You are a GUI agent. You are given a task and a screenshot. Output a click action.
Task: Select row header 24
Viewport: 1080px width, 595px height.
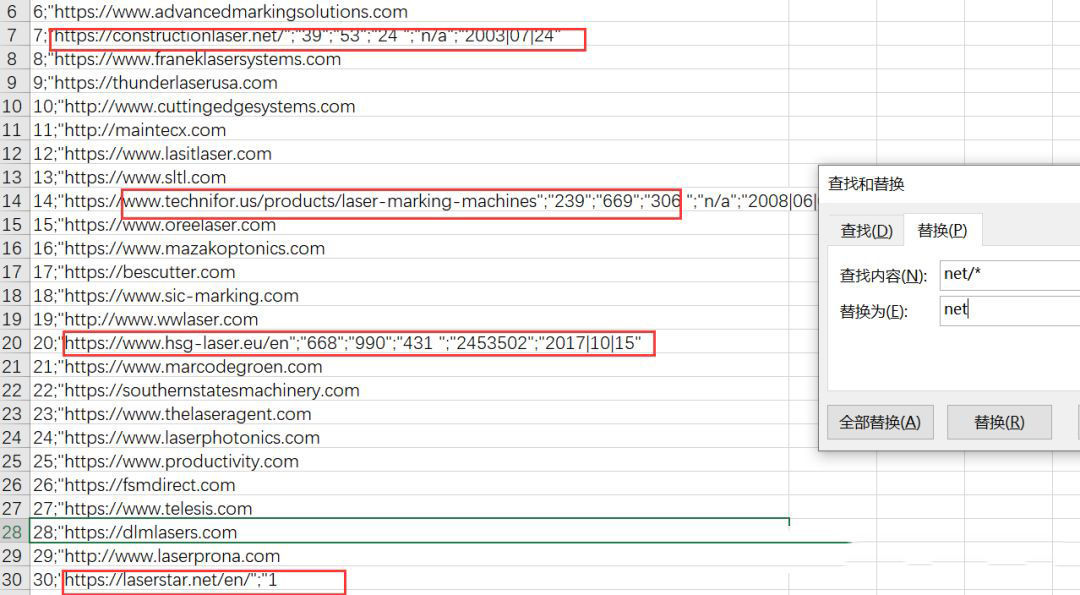pos(12,437)
